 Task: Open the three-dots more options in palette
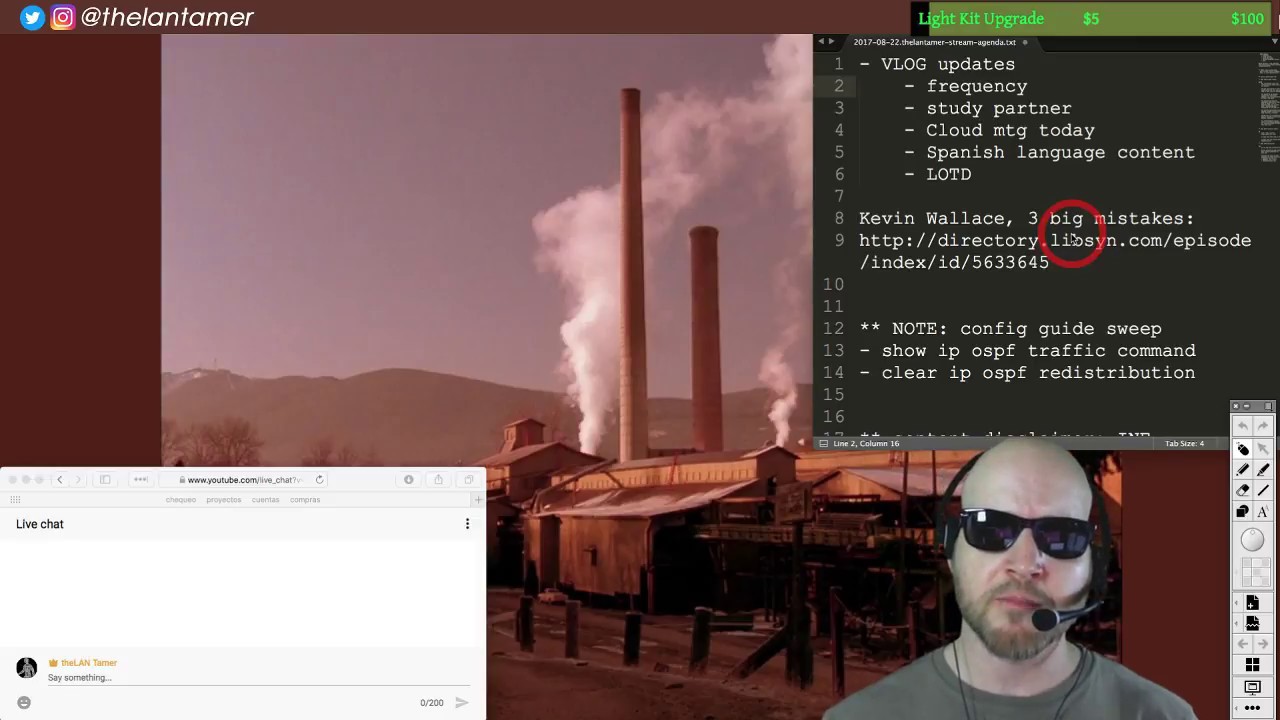coord(1252,708)
